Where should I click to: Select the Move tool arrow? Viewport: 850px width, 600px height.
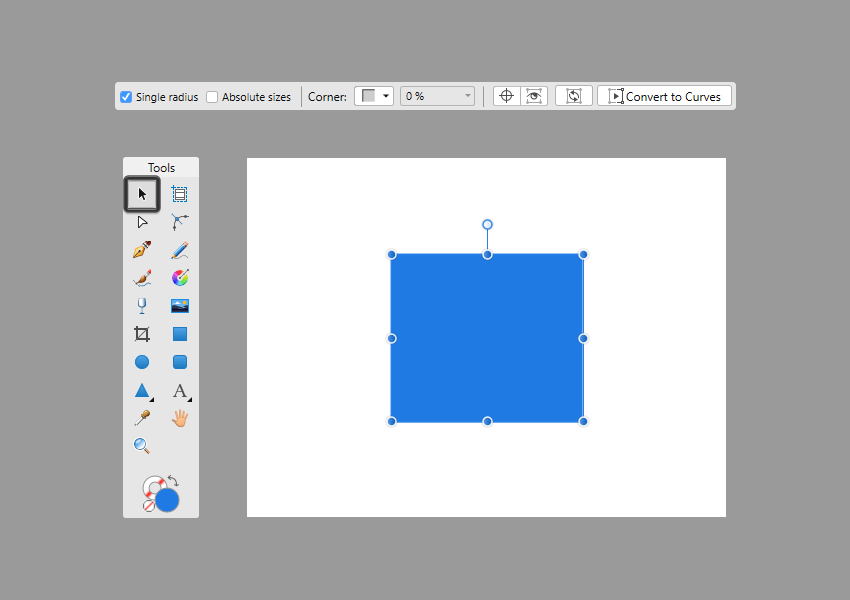point(142,194)
